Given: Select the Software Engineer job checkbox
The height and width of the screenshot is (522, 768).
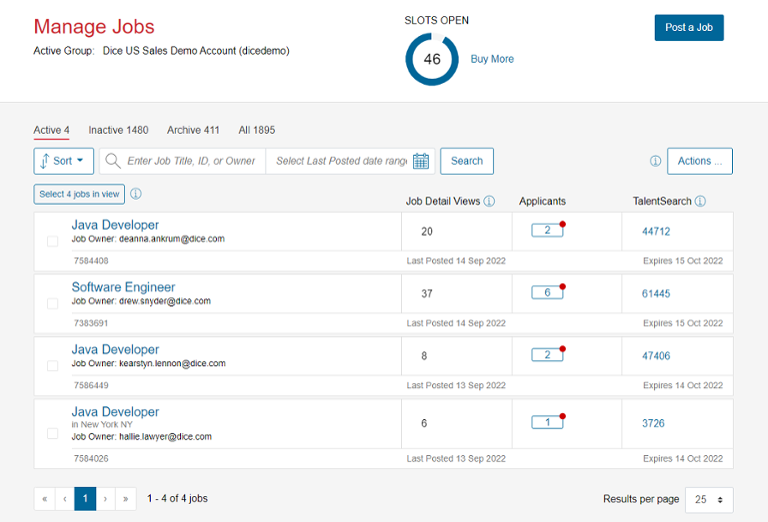Looking at the screenshot, I should [53, 303].
